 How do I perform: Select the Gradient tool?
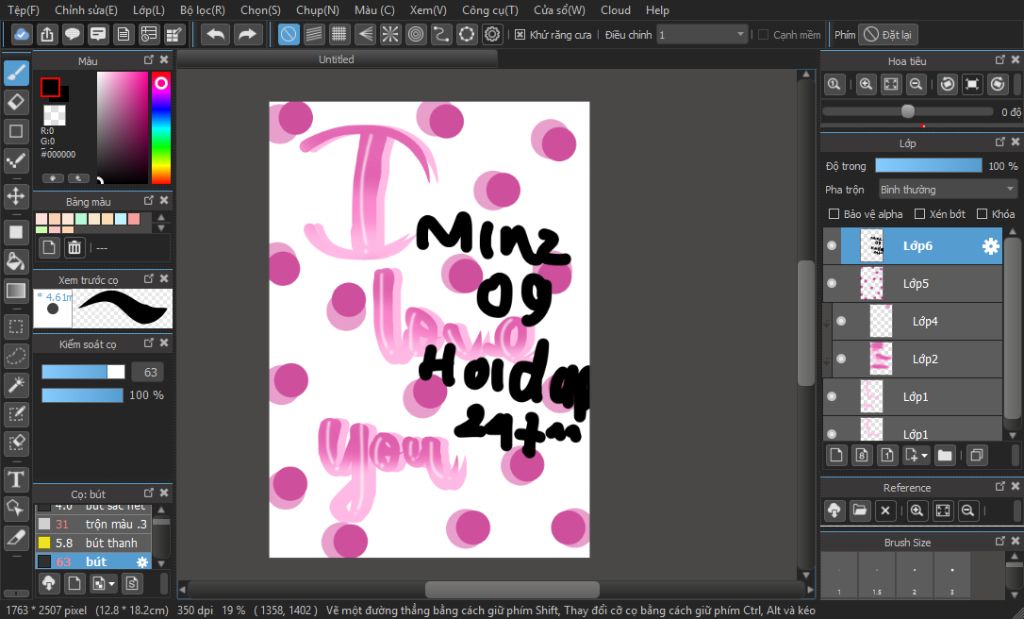[16, 291]
